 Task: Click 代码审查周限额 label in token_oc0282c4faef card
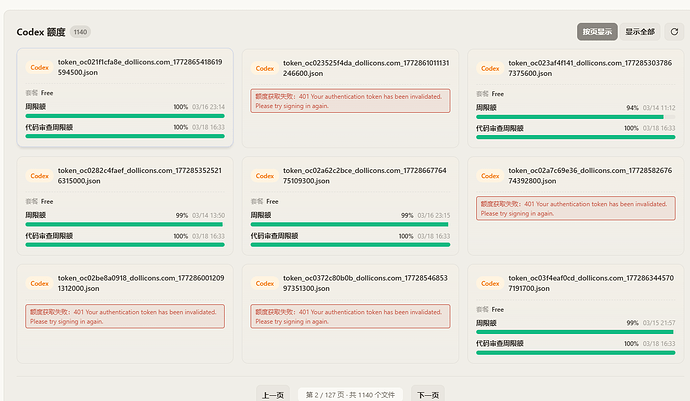[x=49, y=236]
